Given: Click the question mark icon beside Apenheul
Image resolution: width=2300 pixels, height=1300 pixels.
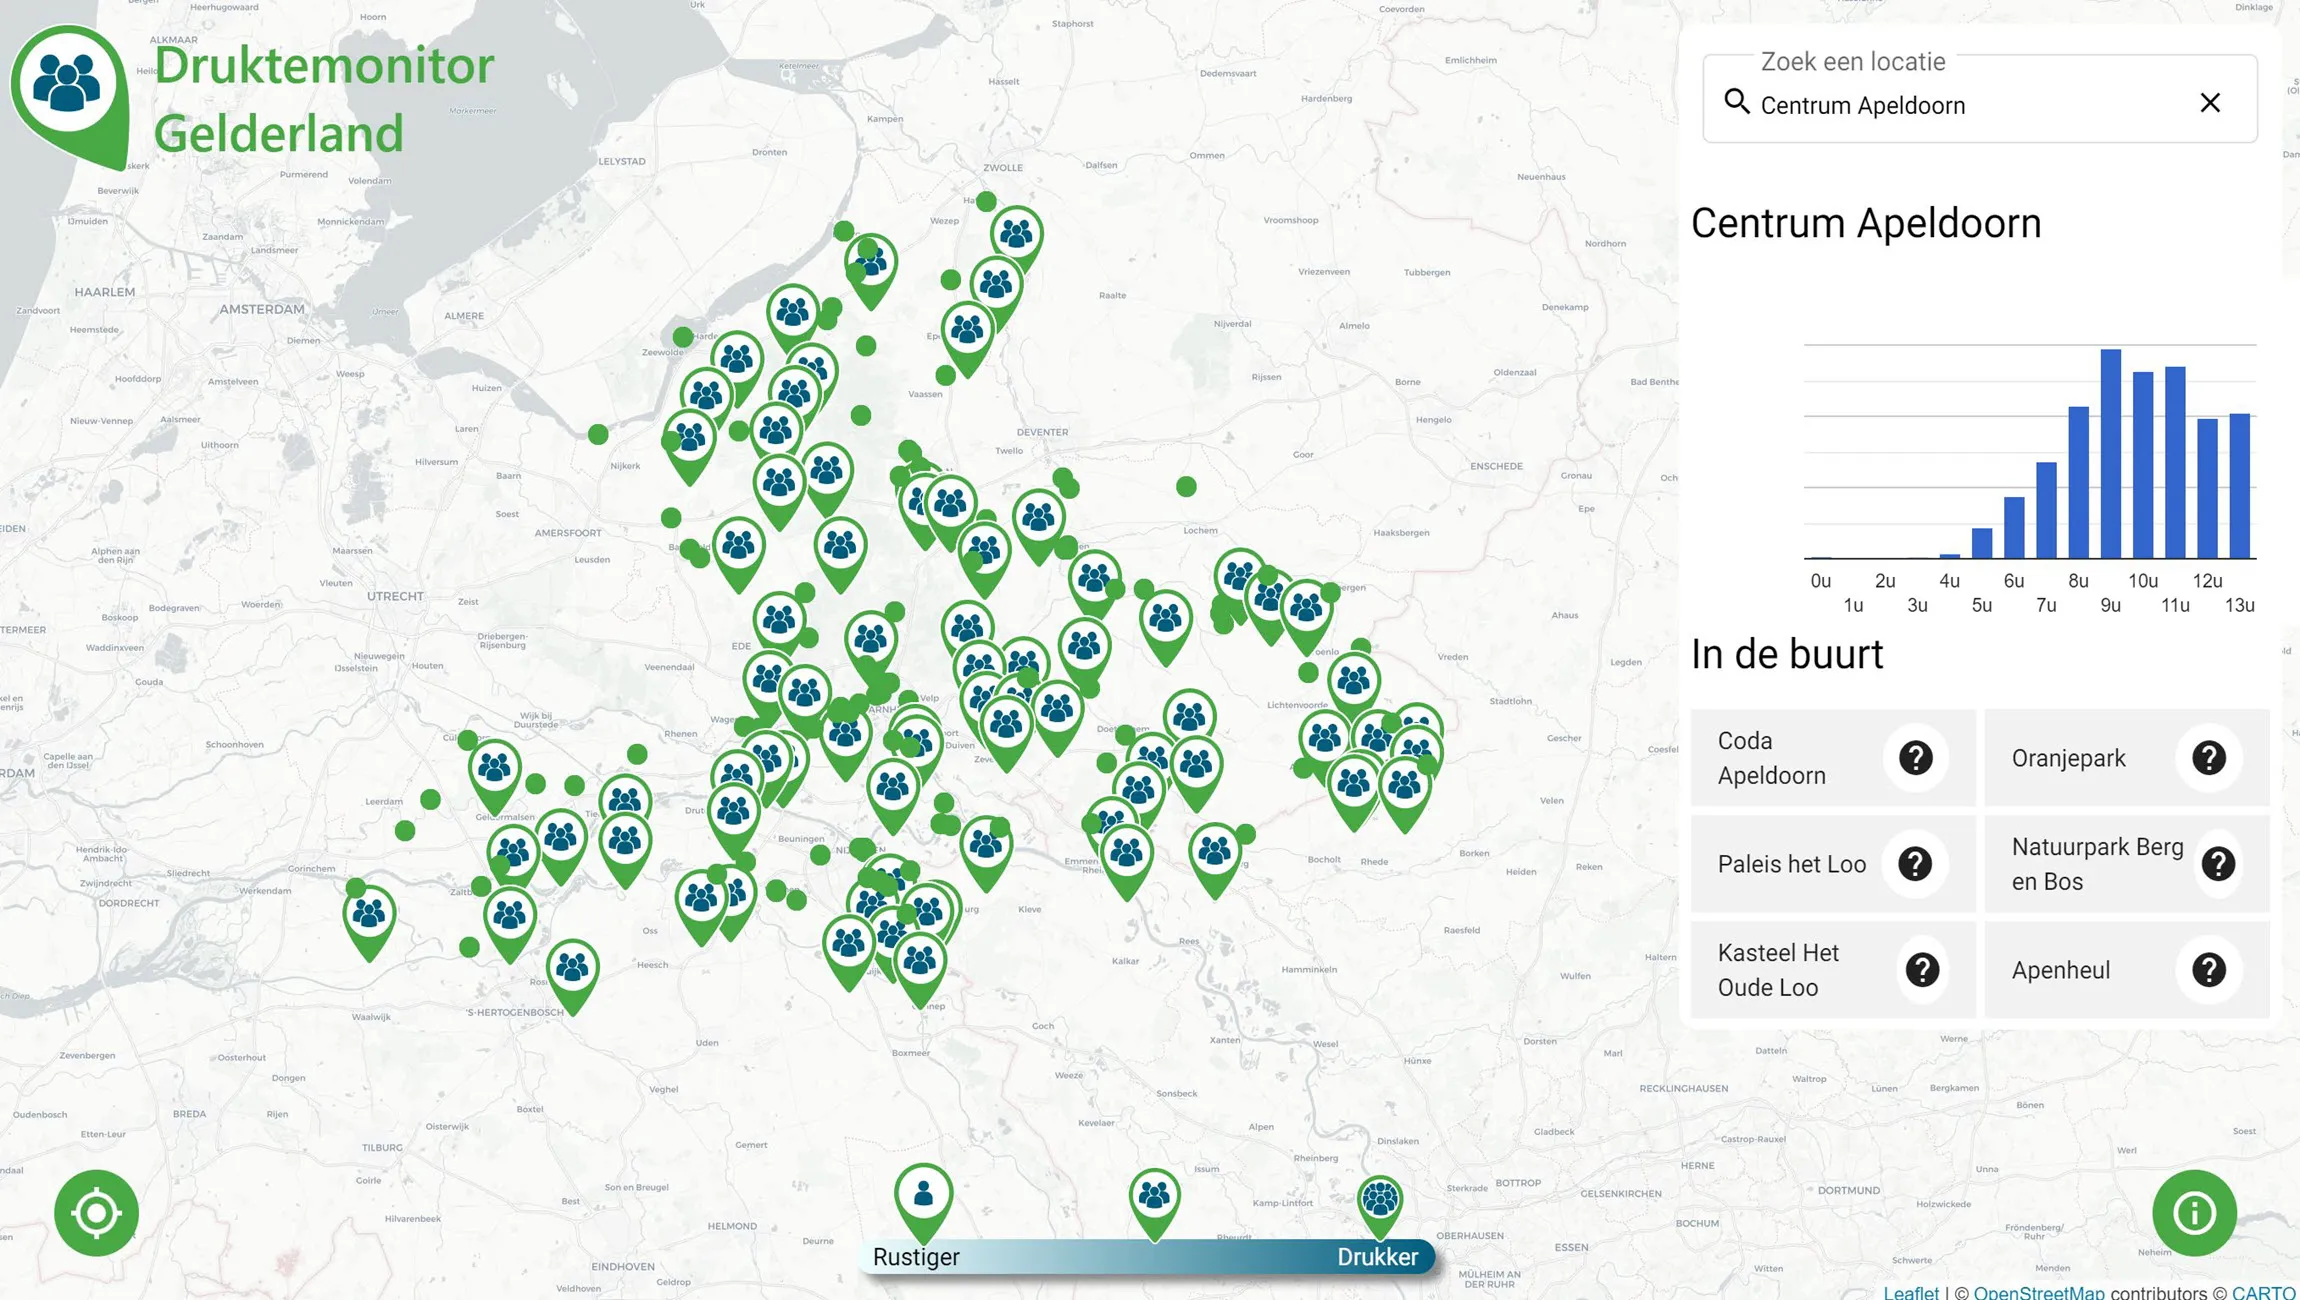Looking at the screenshot, I should tap(2209, 968).
